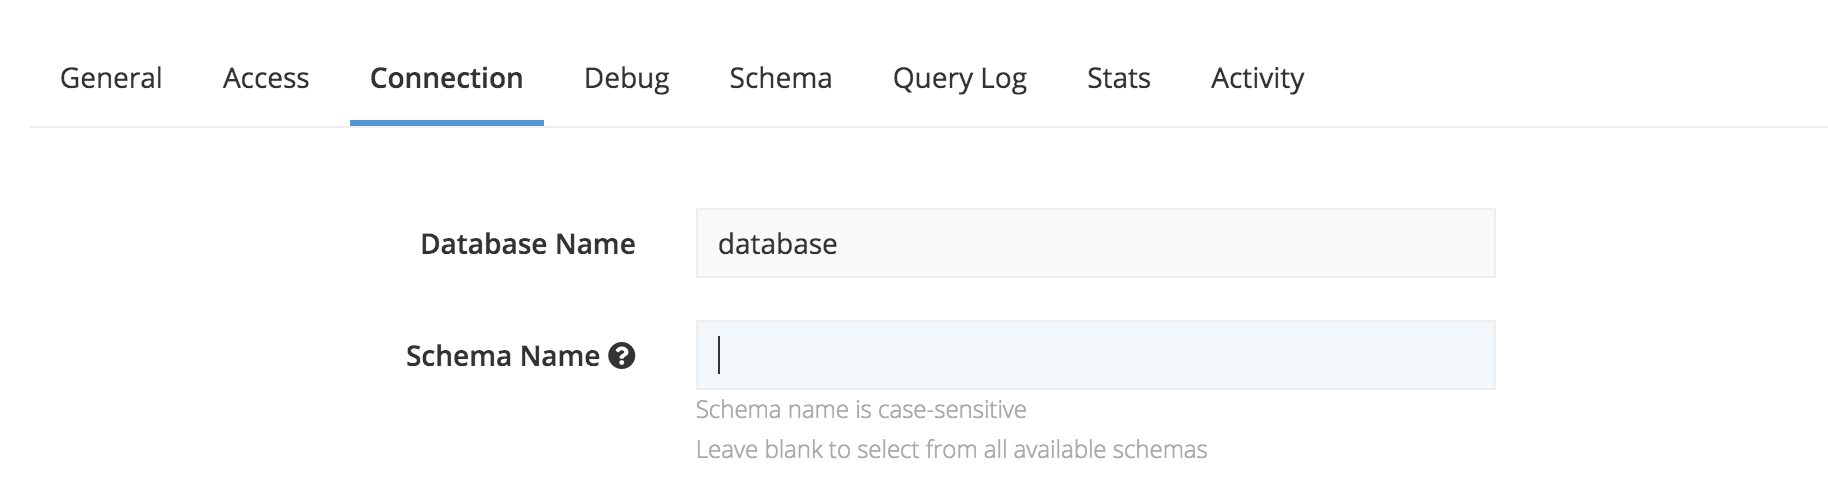Click the Schema Name label text

(x=503, y=356)
